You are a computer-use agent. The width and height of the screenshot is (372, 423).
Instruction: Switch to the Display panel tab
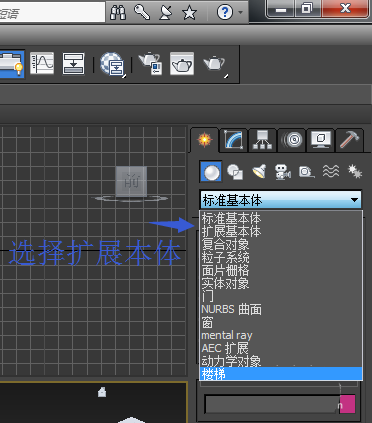[x=320, y=140]
